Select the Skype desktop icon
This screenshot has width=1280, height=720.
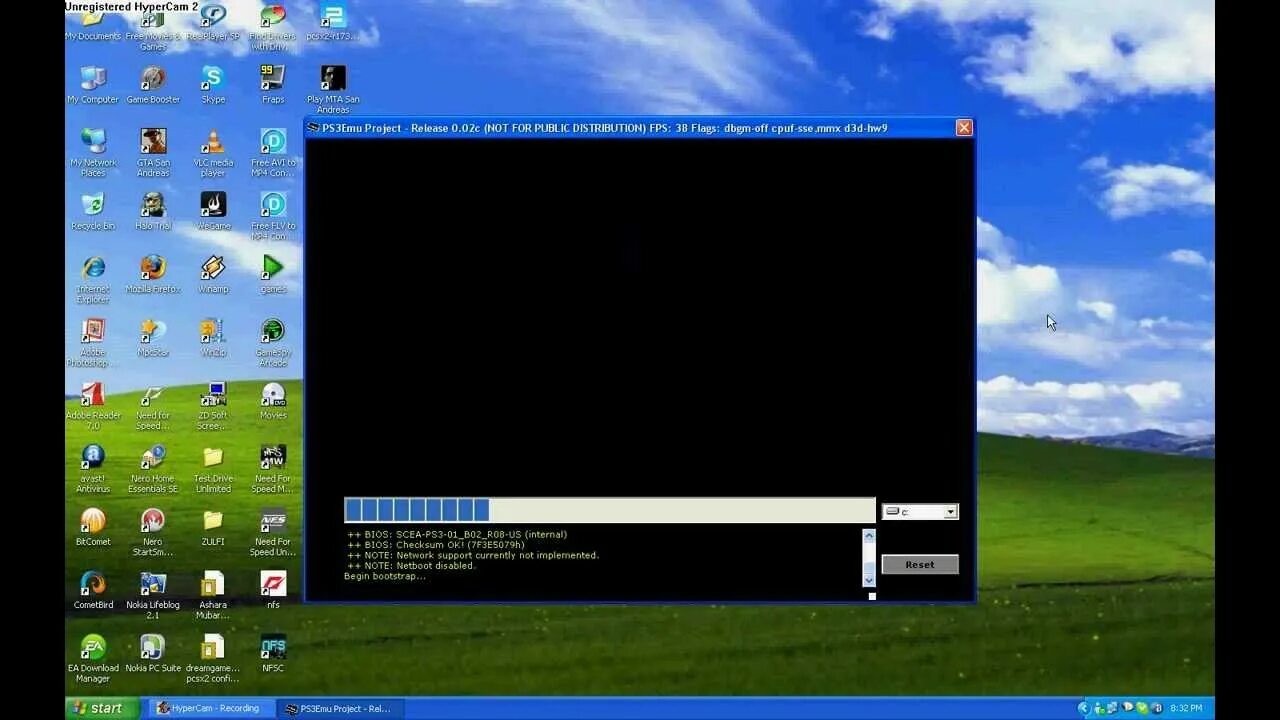coord(213,85)
